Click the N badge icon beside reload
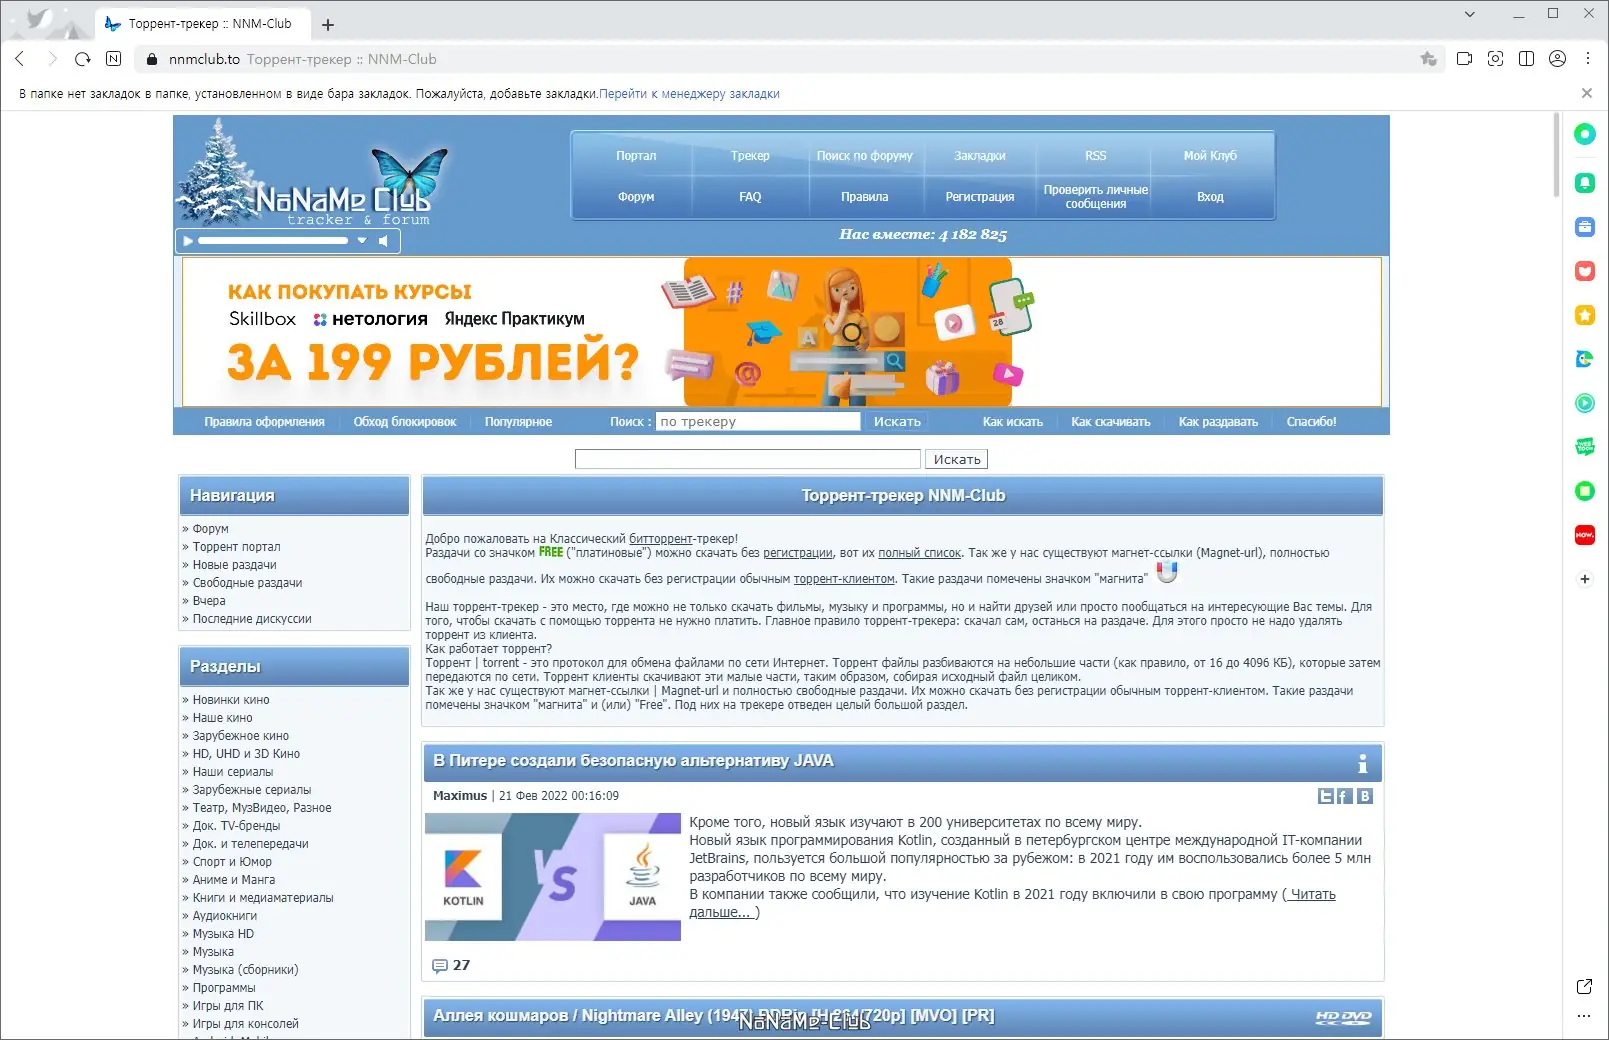This screenshot has height=1040, width=1609. pyautogui.click(x=114, y=59)
